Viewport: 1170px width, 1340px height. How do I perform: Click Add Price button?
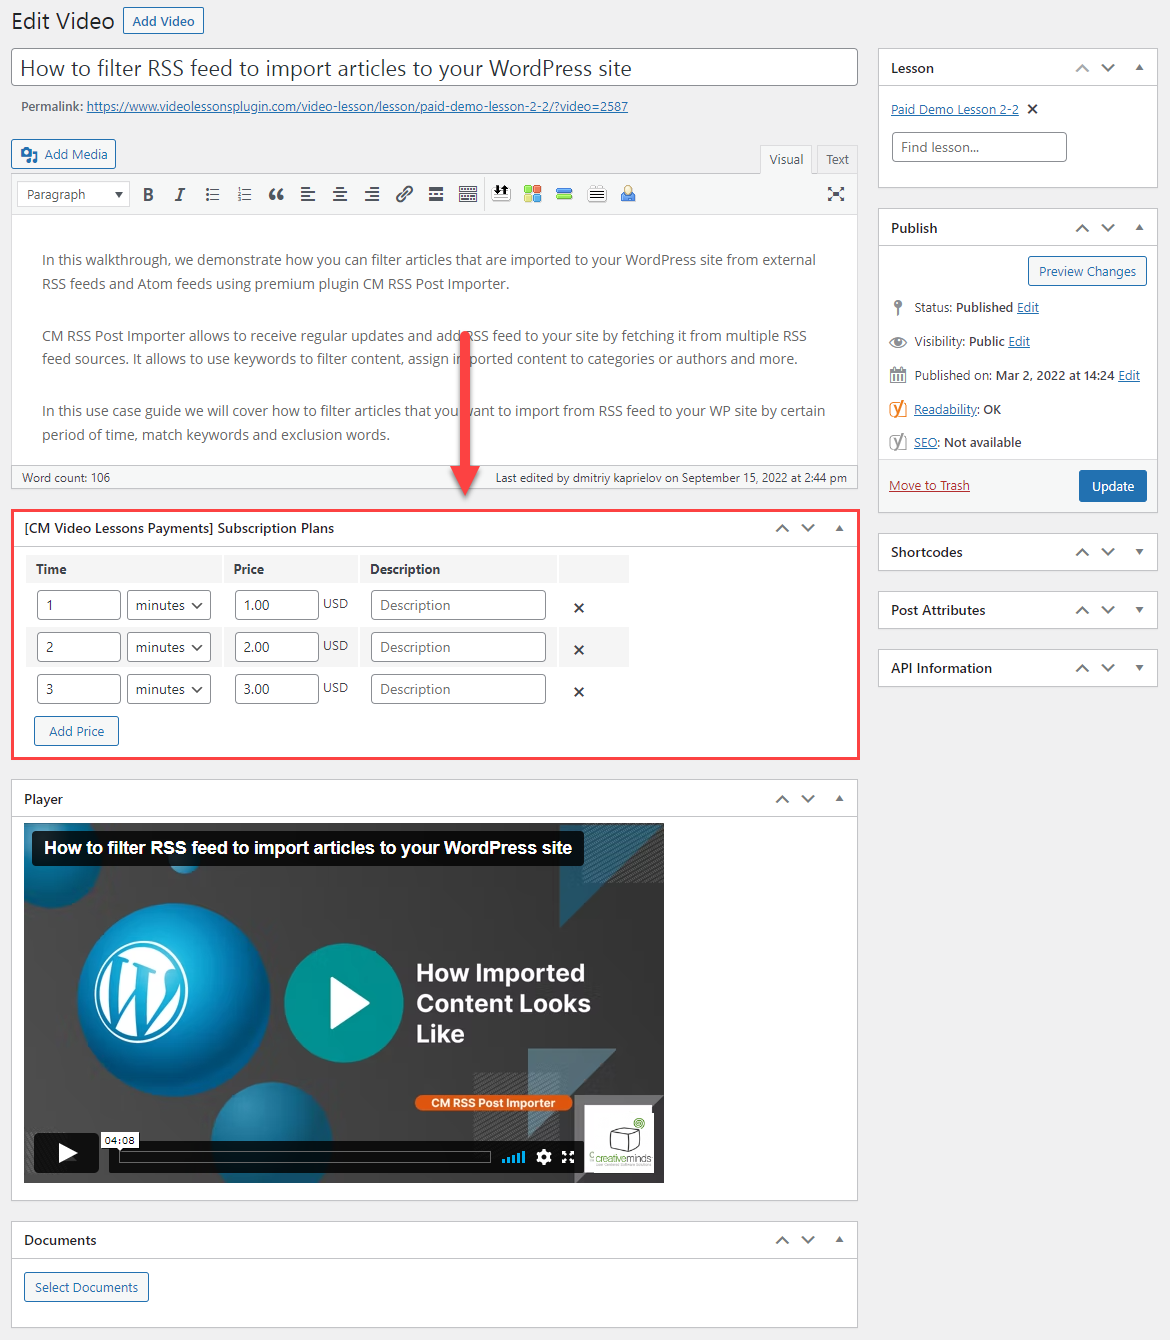(77, 731)
